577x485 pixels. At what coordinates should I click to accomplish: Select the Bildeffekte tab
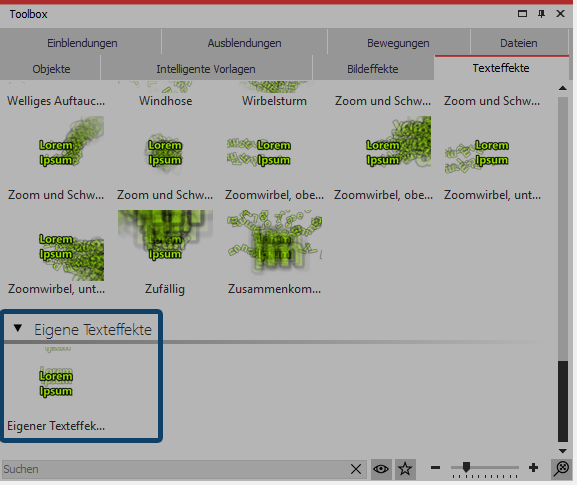373,69
